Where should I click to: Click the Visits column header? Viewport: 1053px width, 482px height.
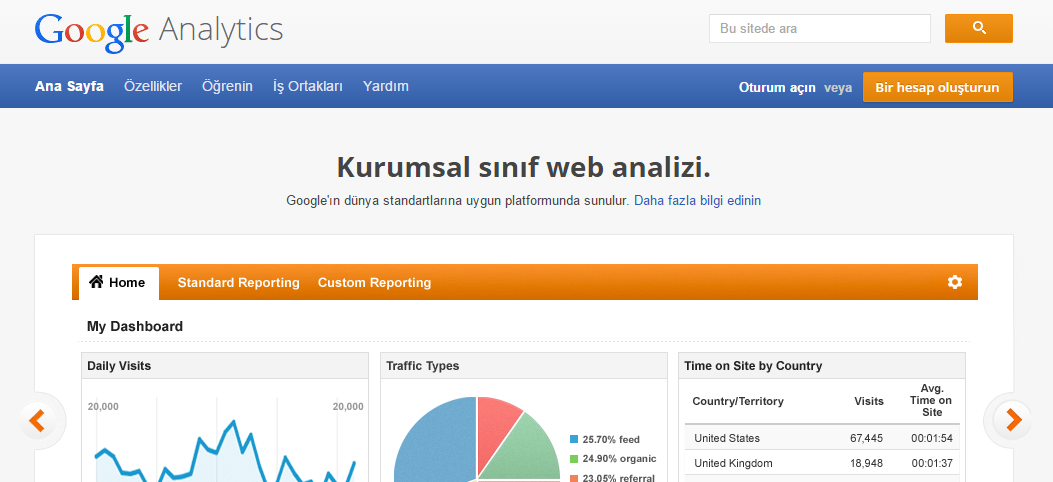[869, 401]
